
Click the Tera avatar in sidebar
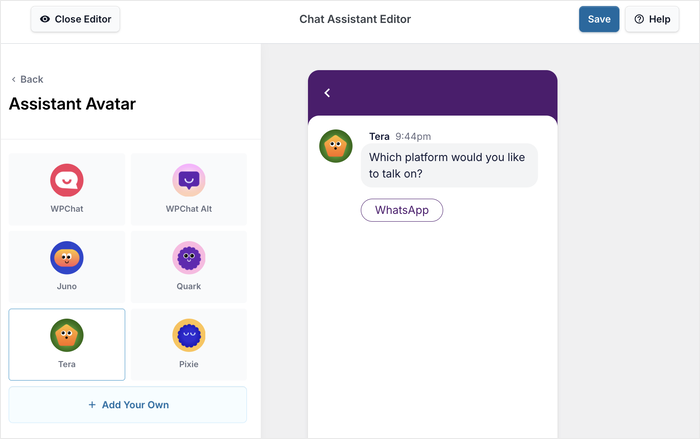click(x=67, y=335)
